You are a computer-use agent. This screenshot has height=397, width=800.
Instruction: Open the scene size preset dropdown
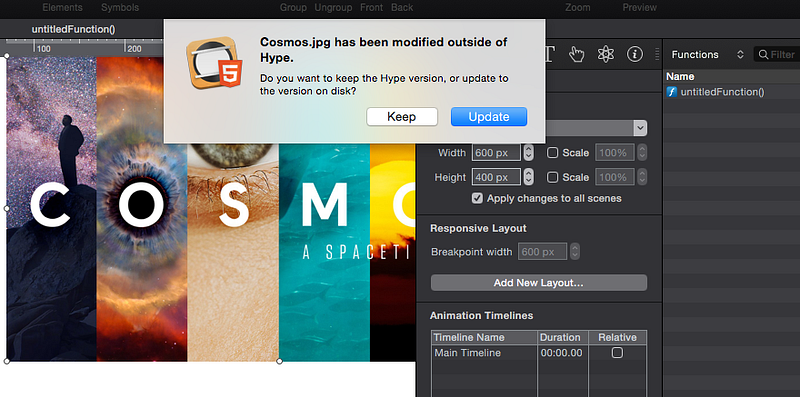(x=640, y=129)
